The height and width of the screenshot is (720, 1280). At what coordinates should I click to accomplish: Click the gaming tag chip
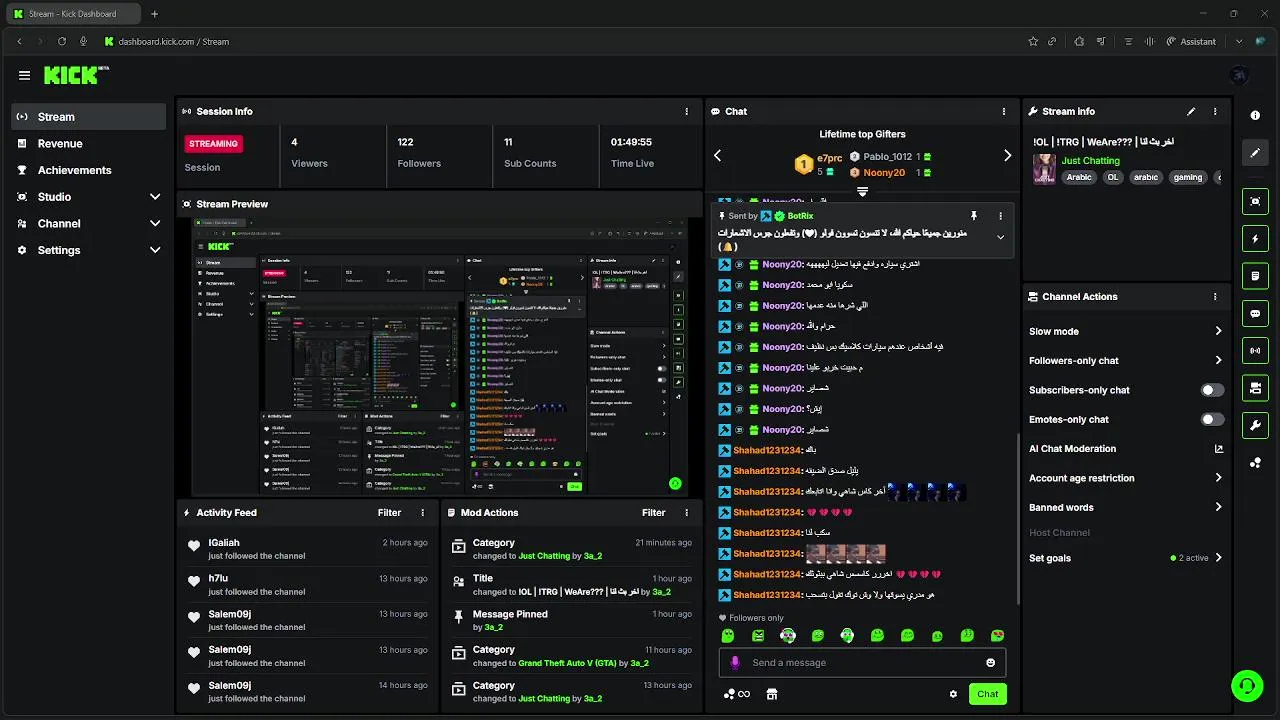click(x=1188, y=177)
